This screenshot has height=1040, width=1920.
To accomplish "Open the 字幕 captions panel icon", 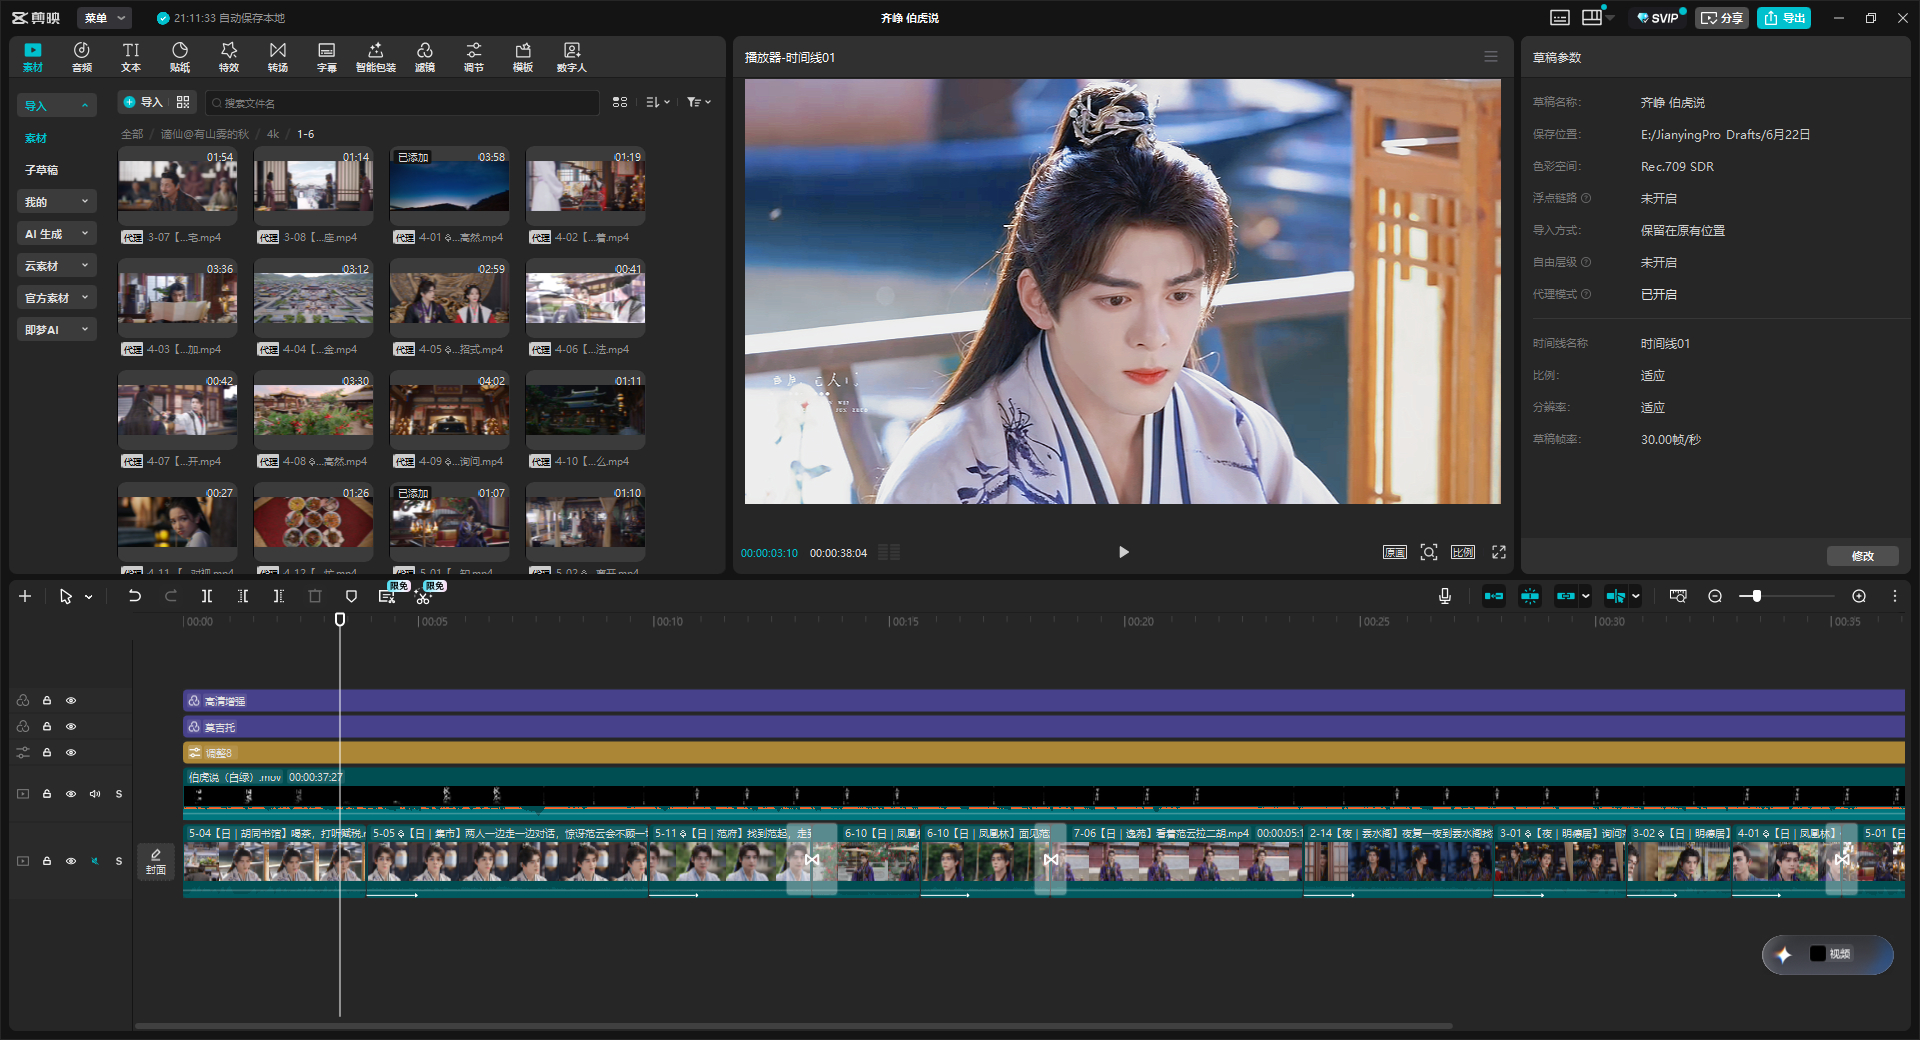I will (x=327, y=57).
